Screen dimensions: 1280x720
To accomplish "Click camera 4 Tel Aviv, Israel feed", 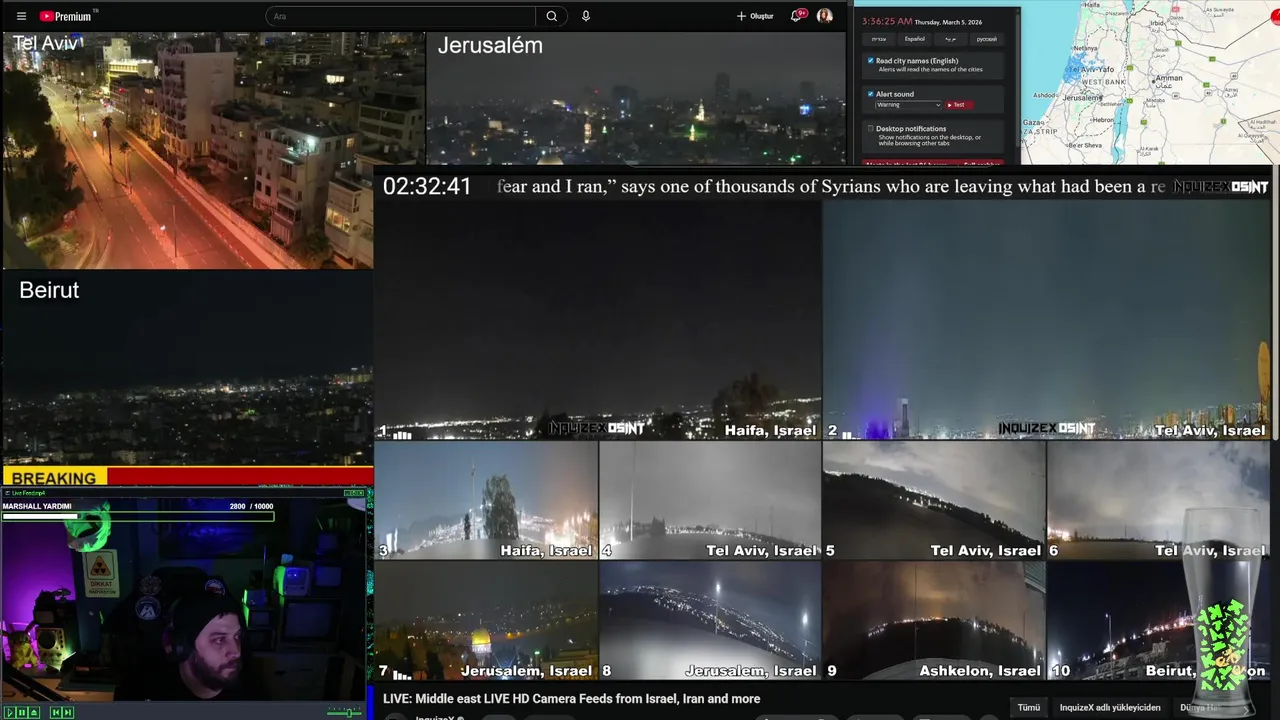I will coord(710,501).
